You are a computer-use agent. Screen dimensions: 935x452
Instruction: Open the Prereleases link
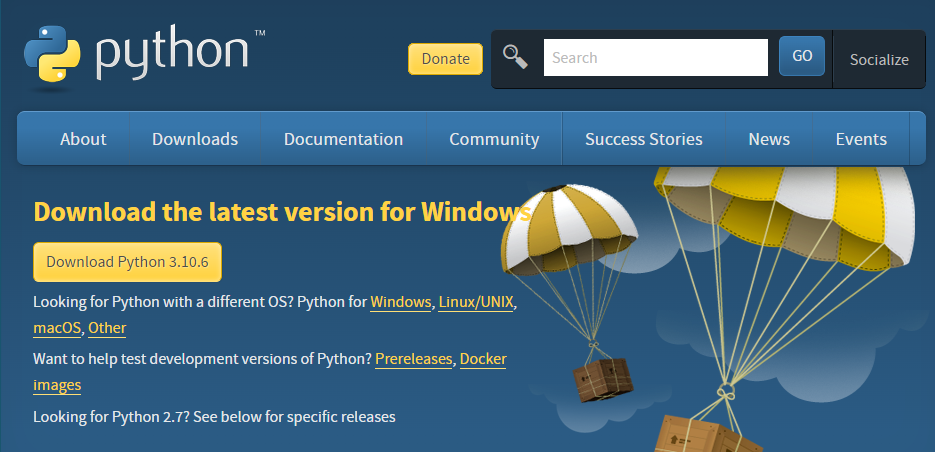pyautogui.click(x=414, y=359)
